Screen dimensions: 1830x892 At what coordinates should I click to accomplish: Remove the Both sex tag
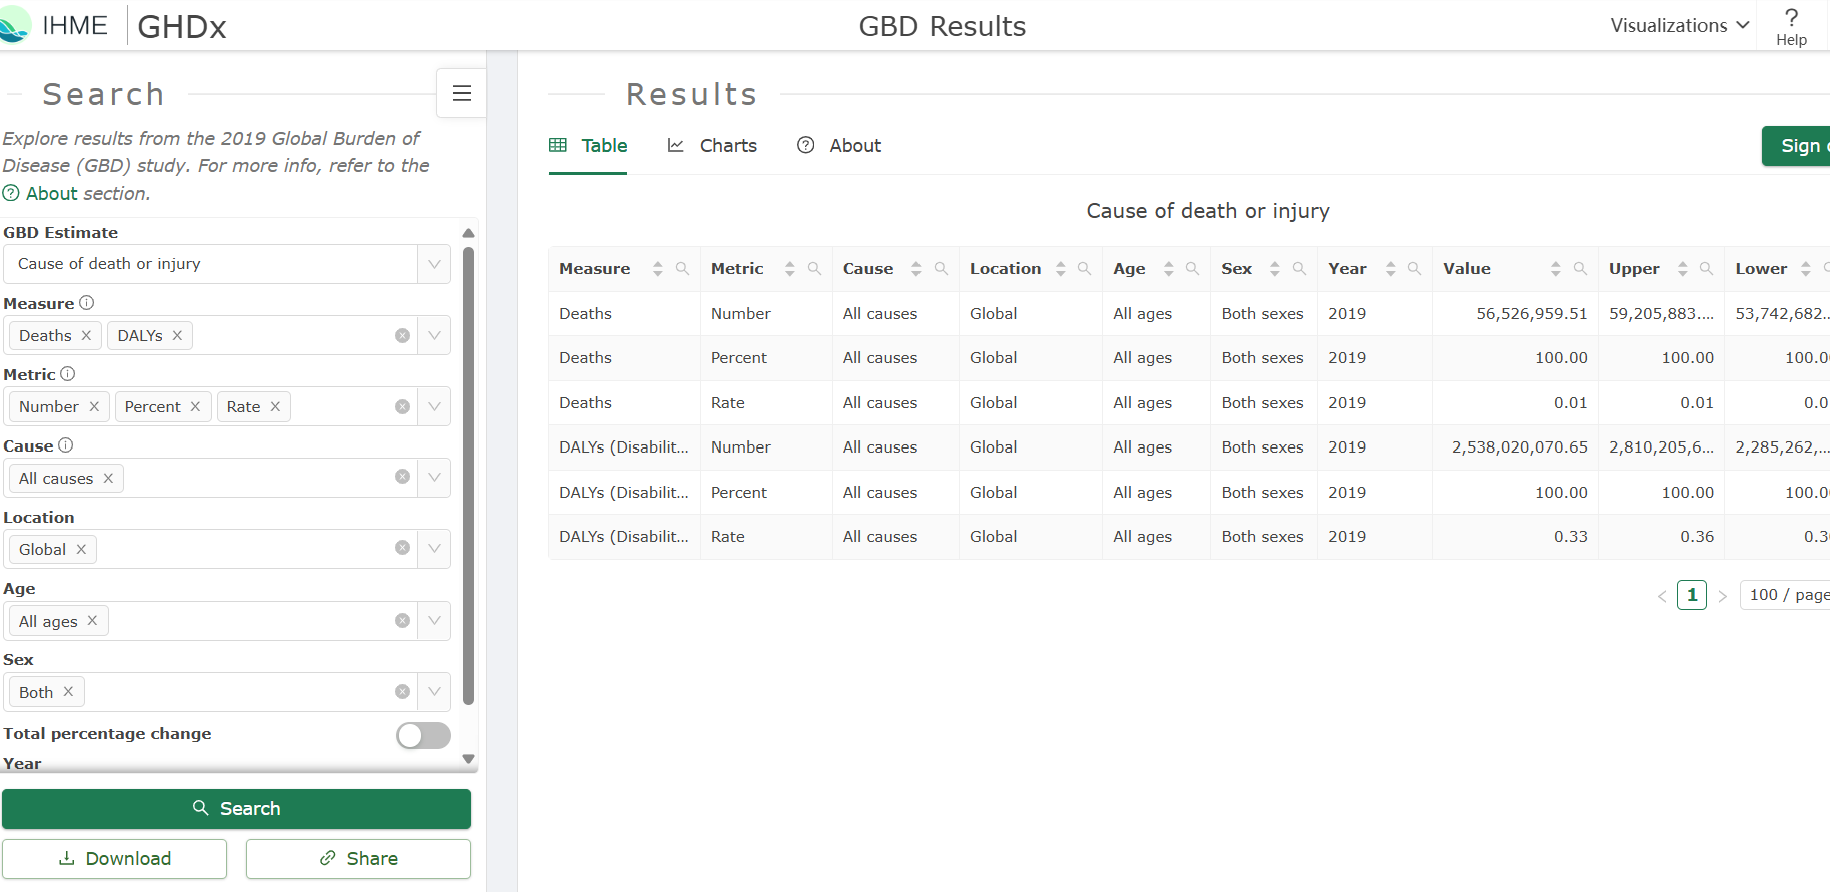click(x=68, y=691)
